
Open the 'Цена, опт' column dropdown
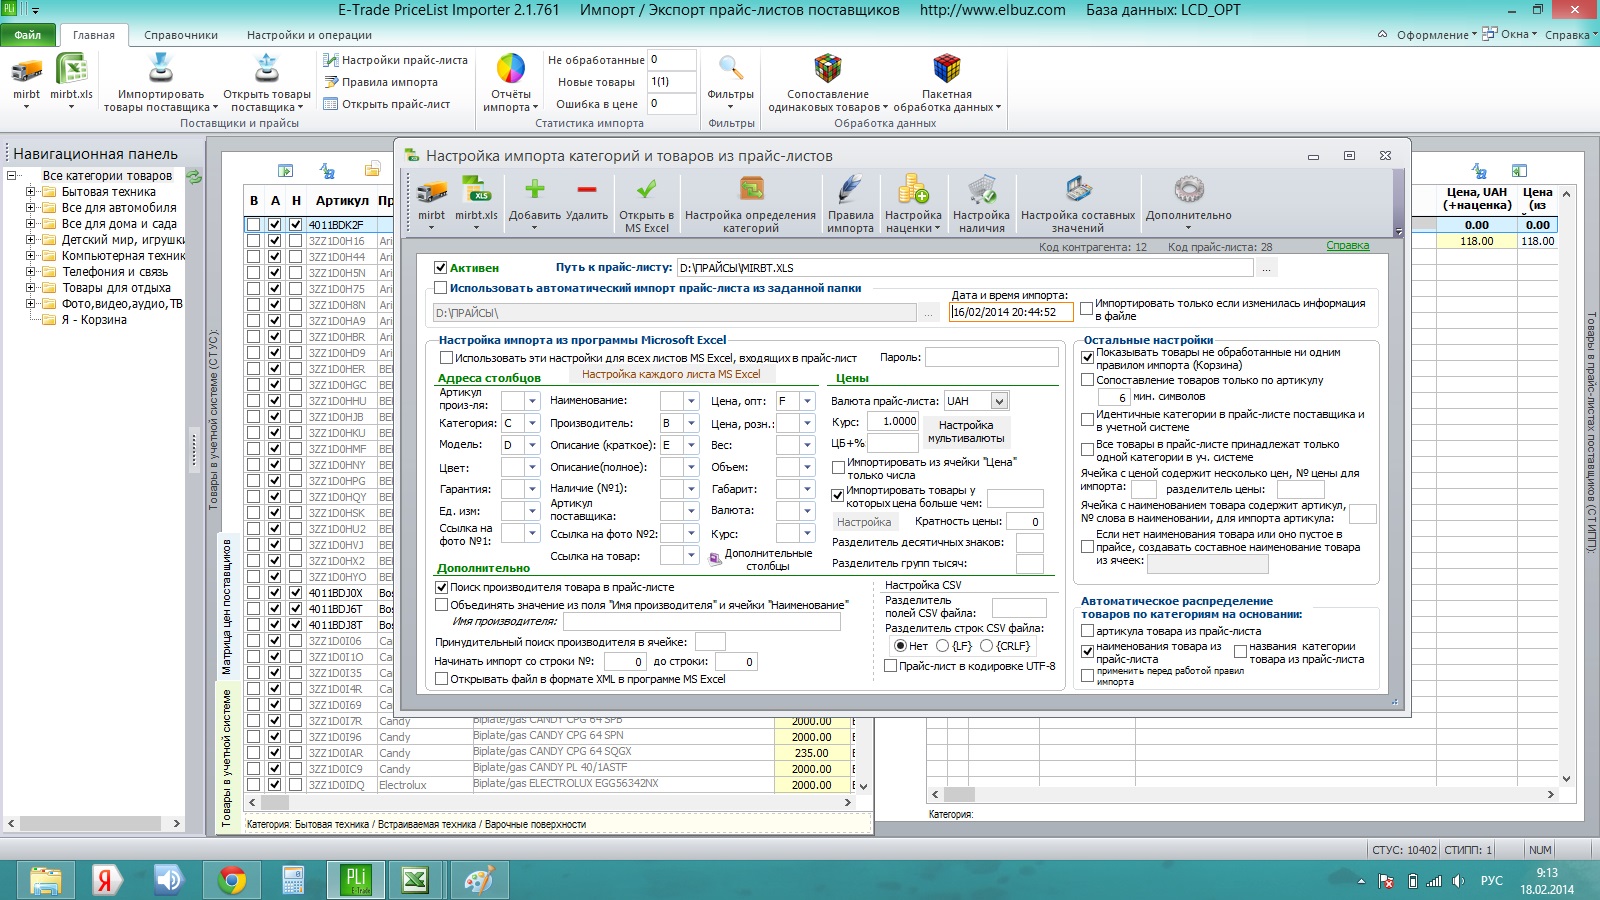[807, 401]
